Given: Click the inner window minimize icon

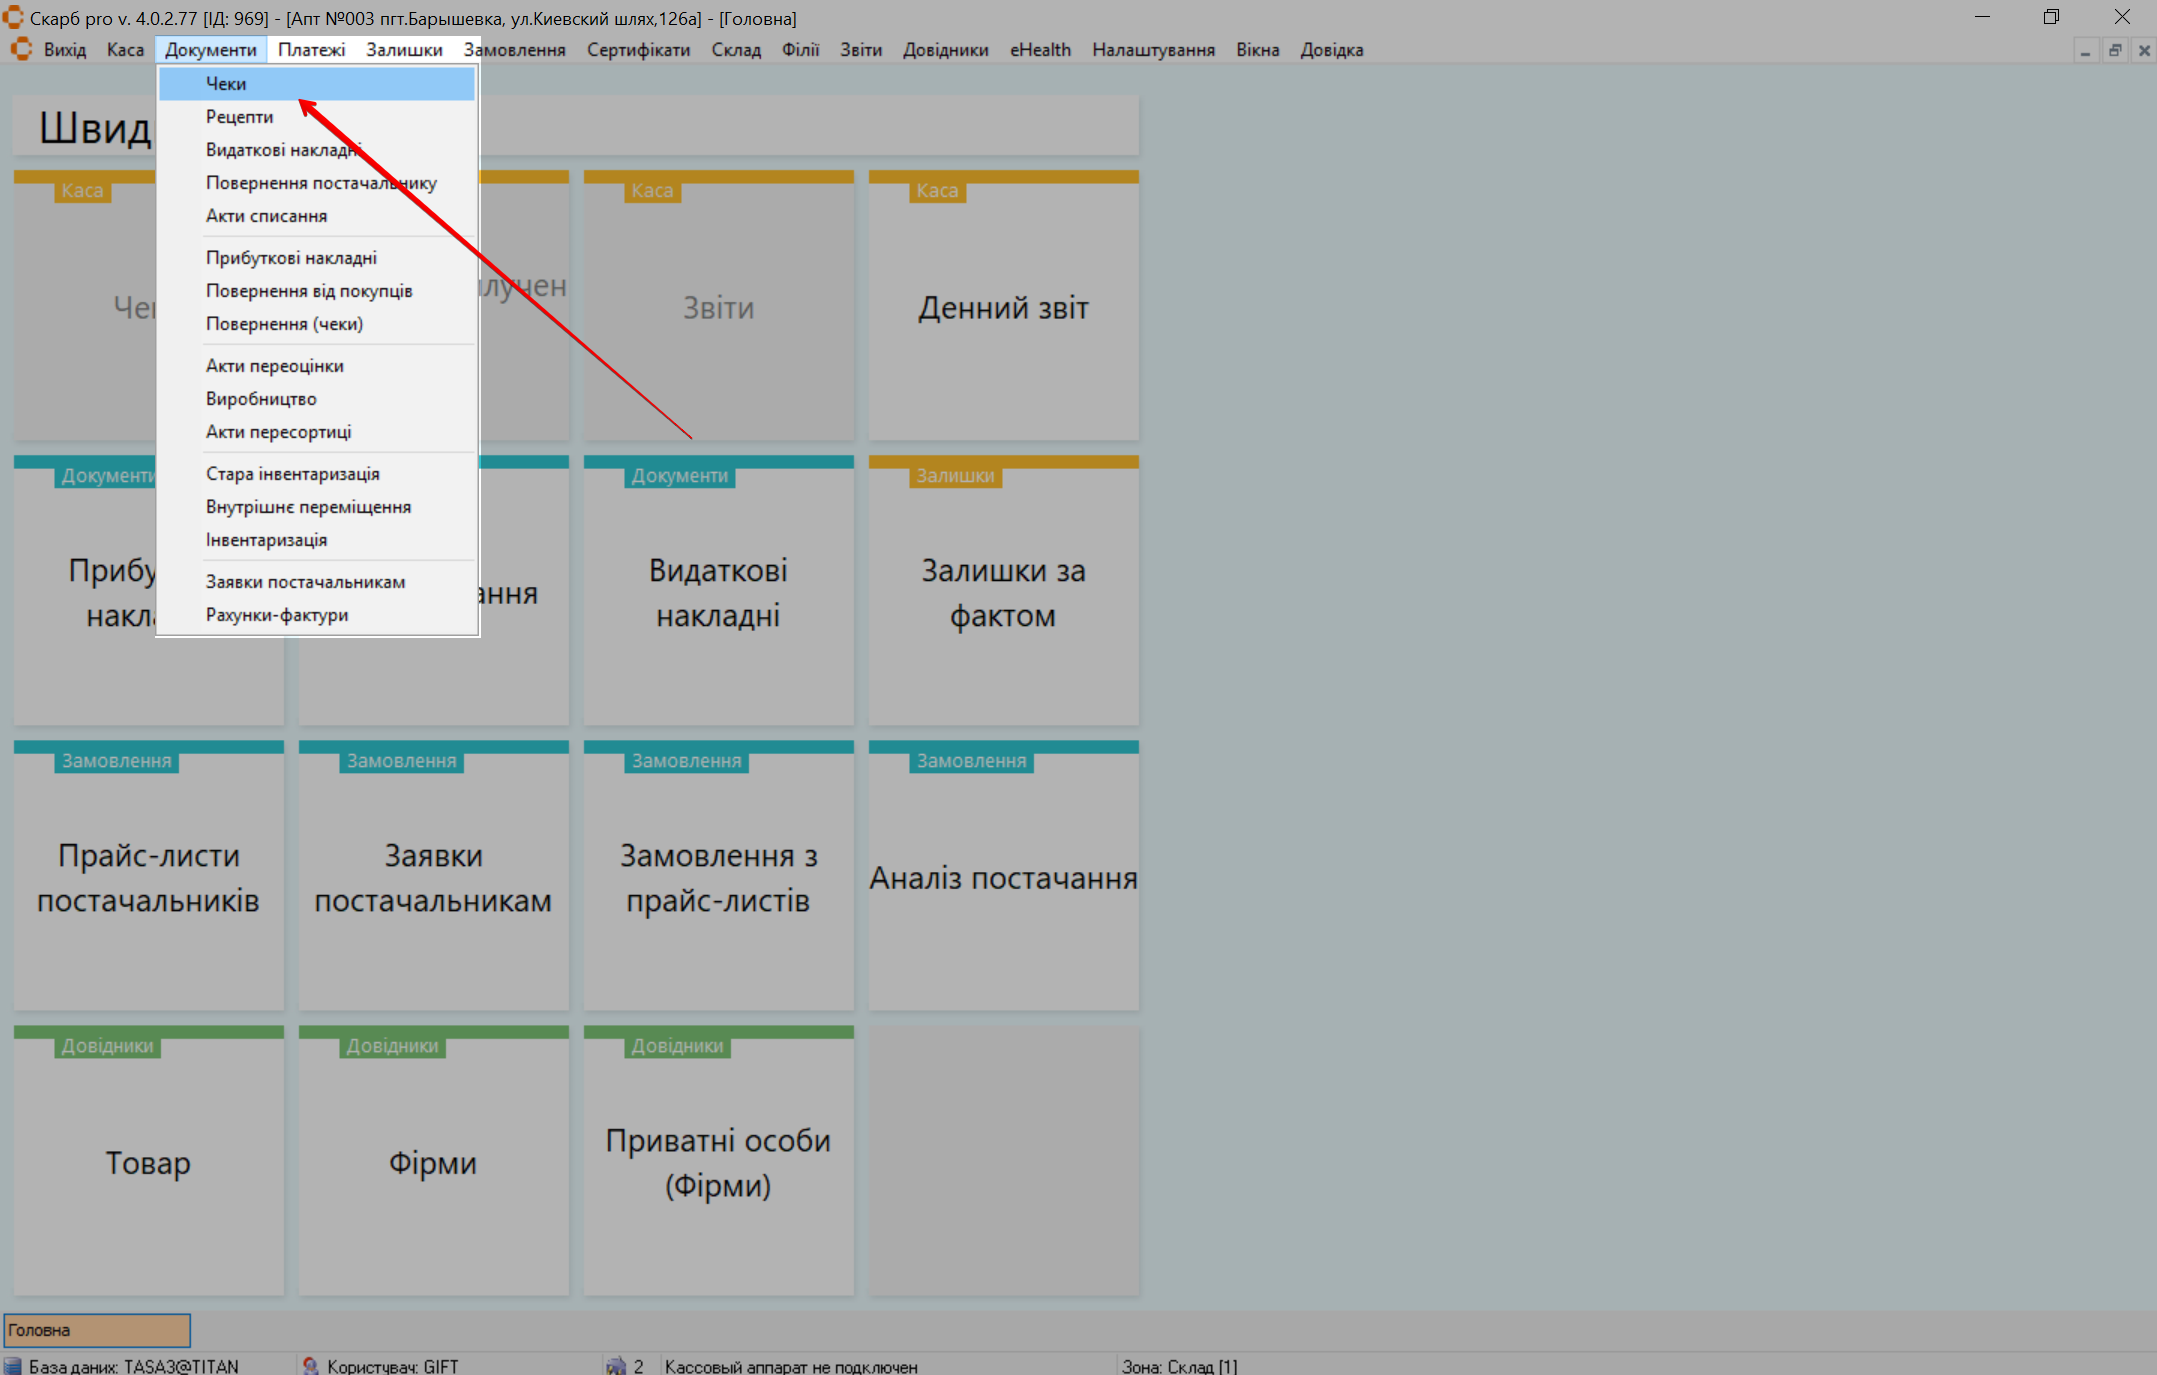Looking at the screenshot, I should (x=2085, y=50).
